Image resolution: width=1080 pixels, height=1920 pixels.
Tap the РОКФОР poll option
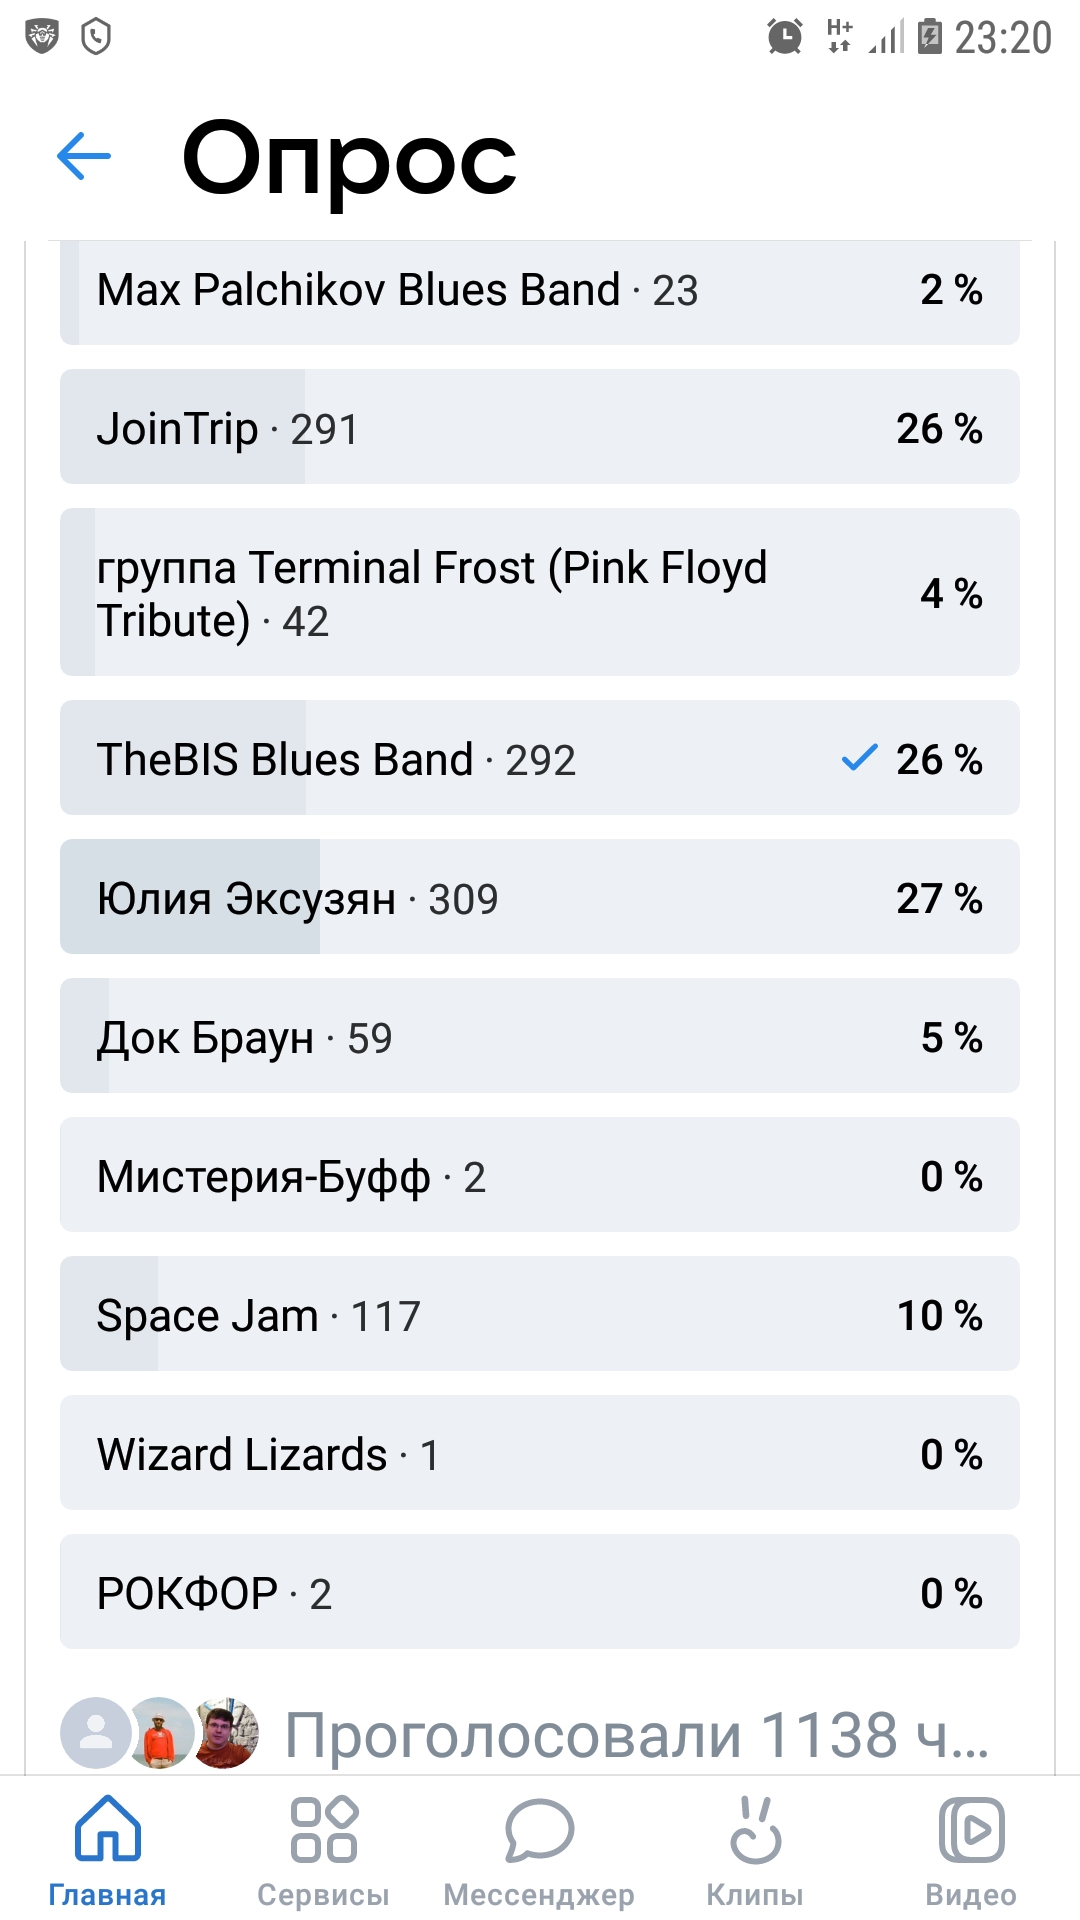point(540,1592)
